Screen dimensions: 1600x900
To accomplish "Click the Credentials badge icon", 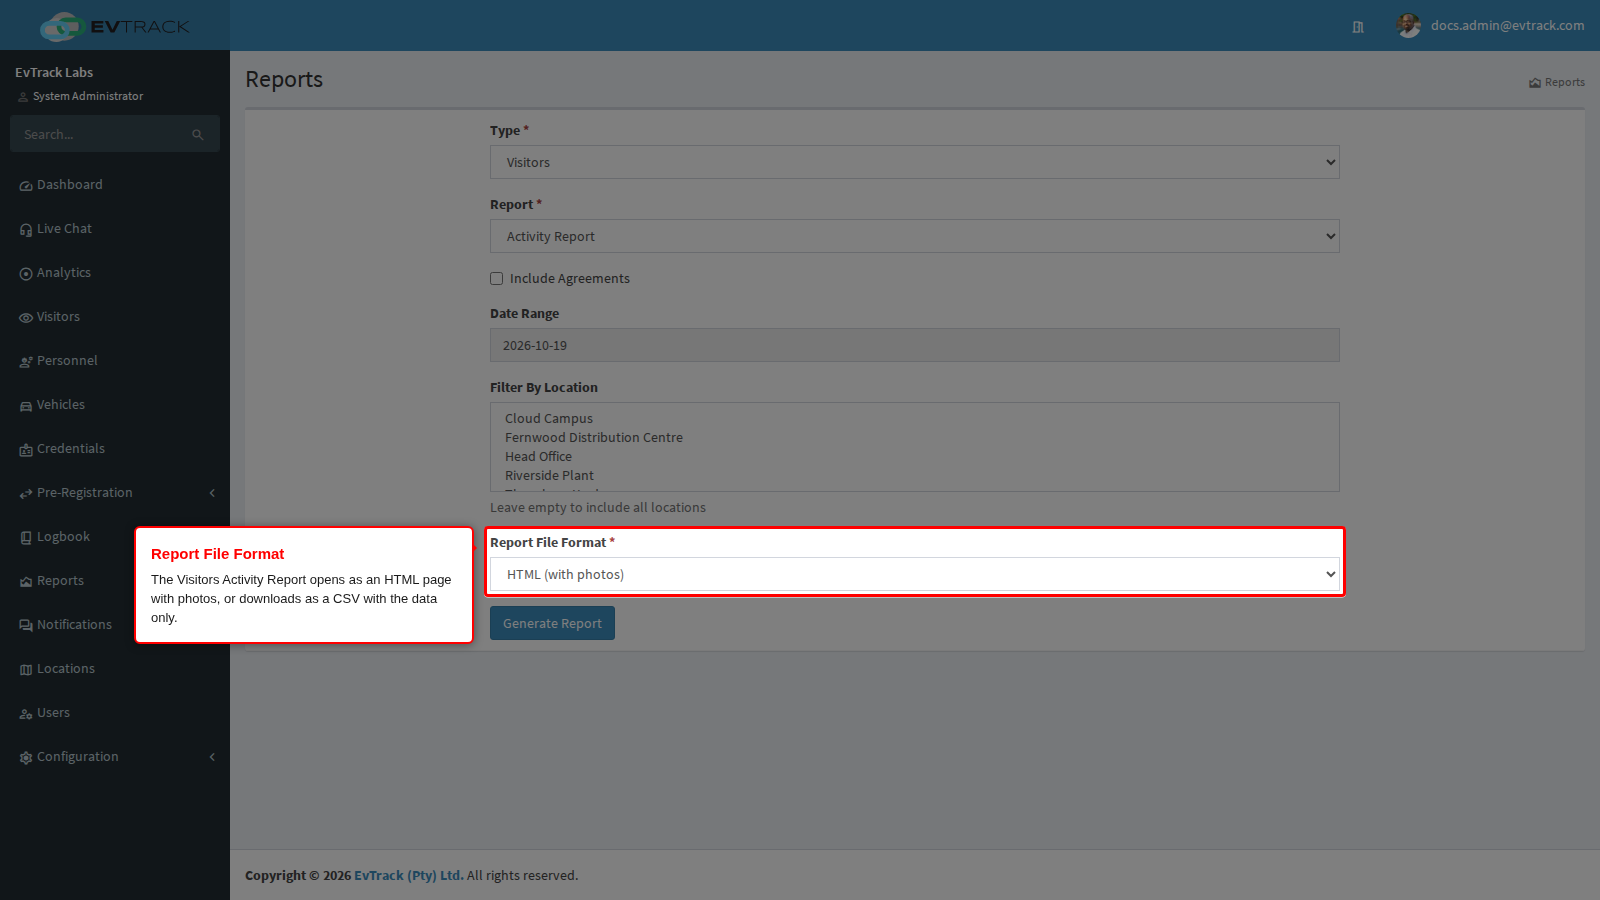I will (26, 450).
